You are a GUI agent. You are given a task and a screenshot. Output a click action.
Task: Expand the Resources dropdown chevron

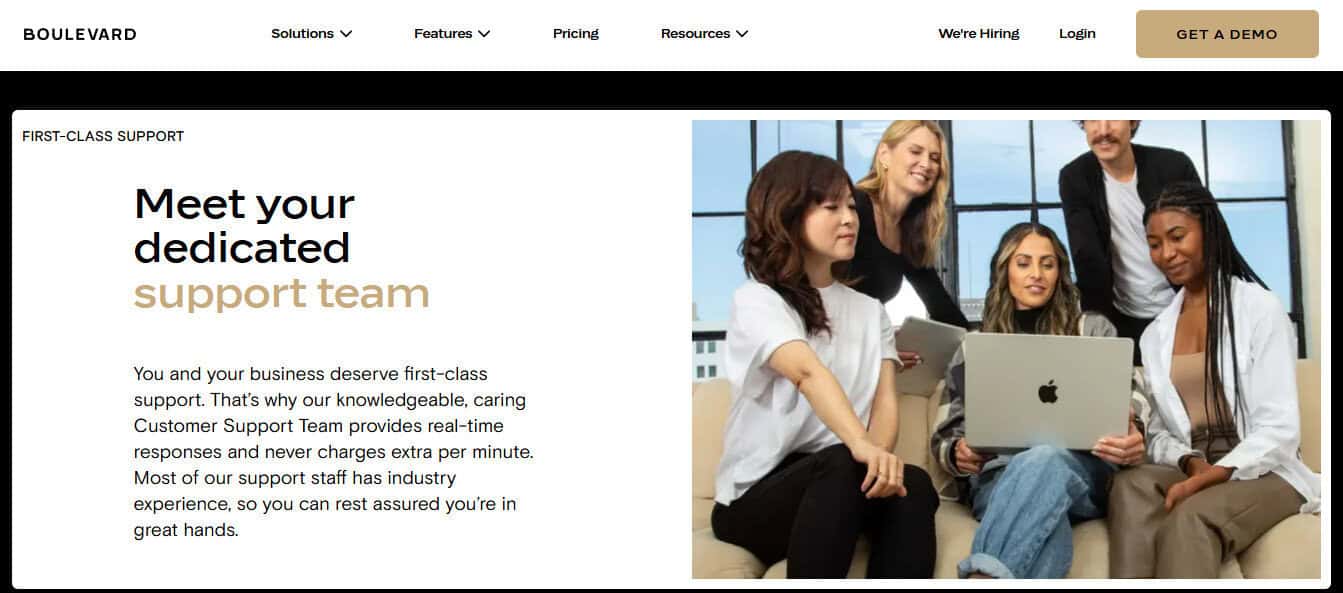[x=742, y=34]
